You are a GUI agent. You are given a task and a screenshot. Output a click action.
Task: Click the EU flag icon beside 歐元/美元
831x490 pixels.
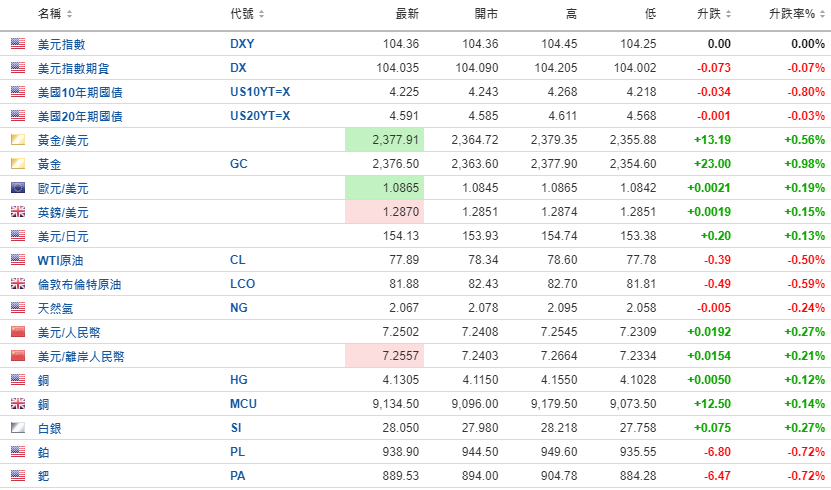tap(18, 188)
